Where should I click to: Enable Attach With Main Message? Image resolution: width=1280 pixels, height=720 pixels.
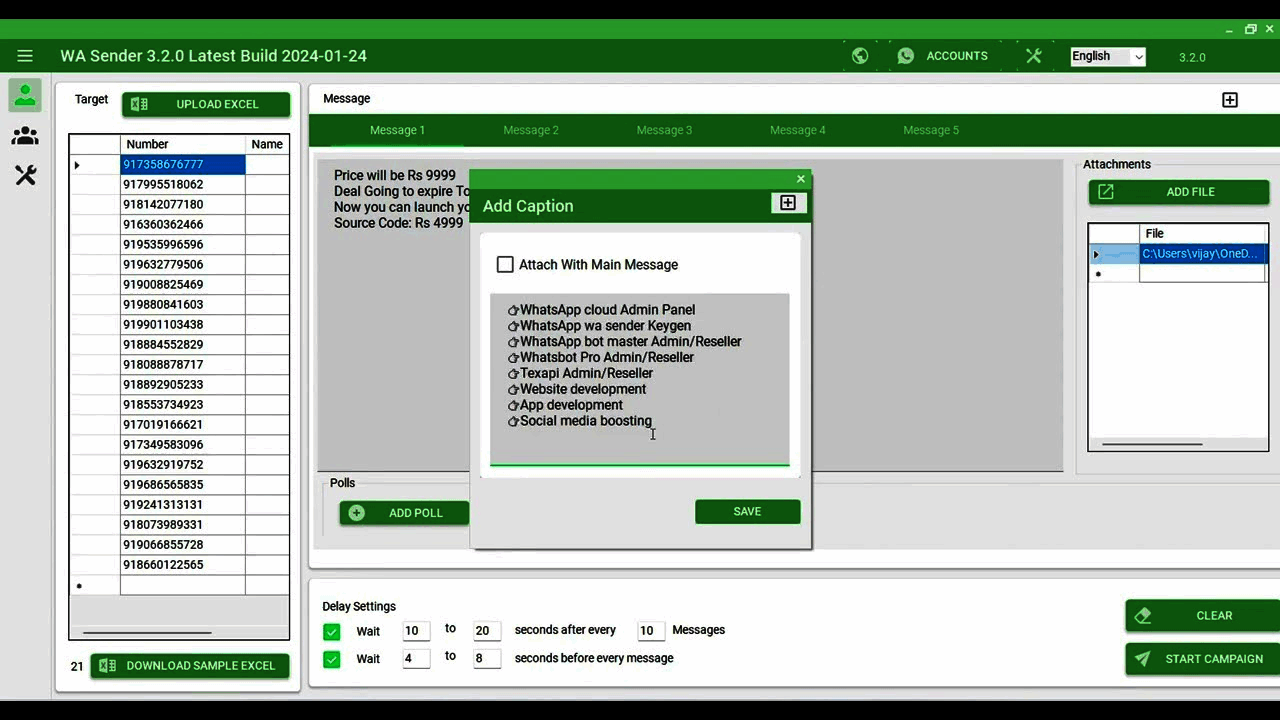[x=505, y=264]
